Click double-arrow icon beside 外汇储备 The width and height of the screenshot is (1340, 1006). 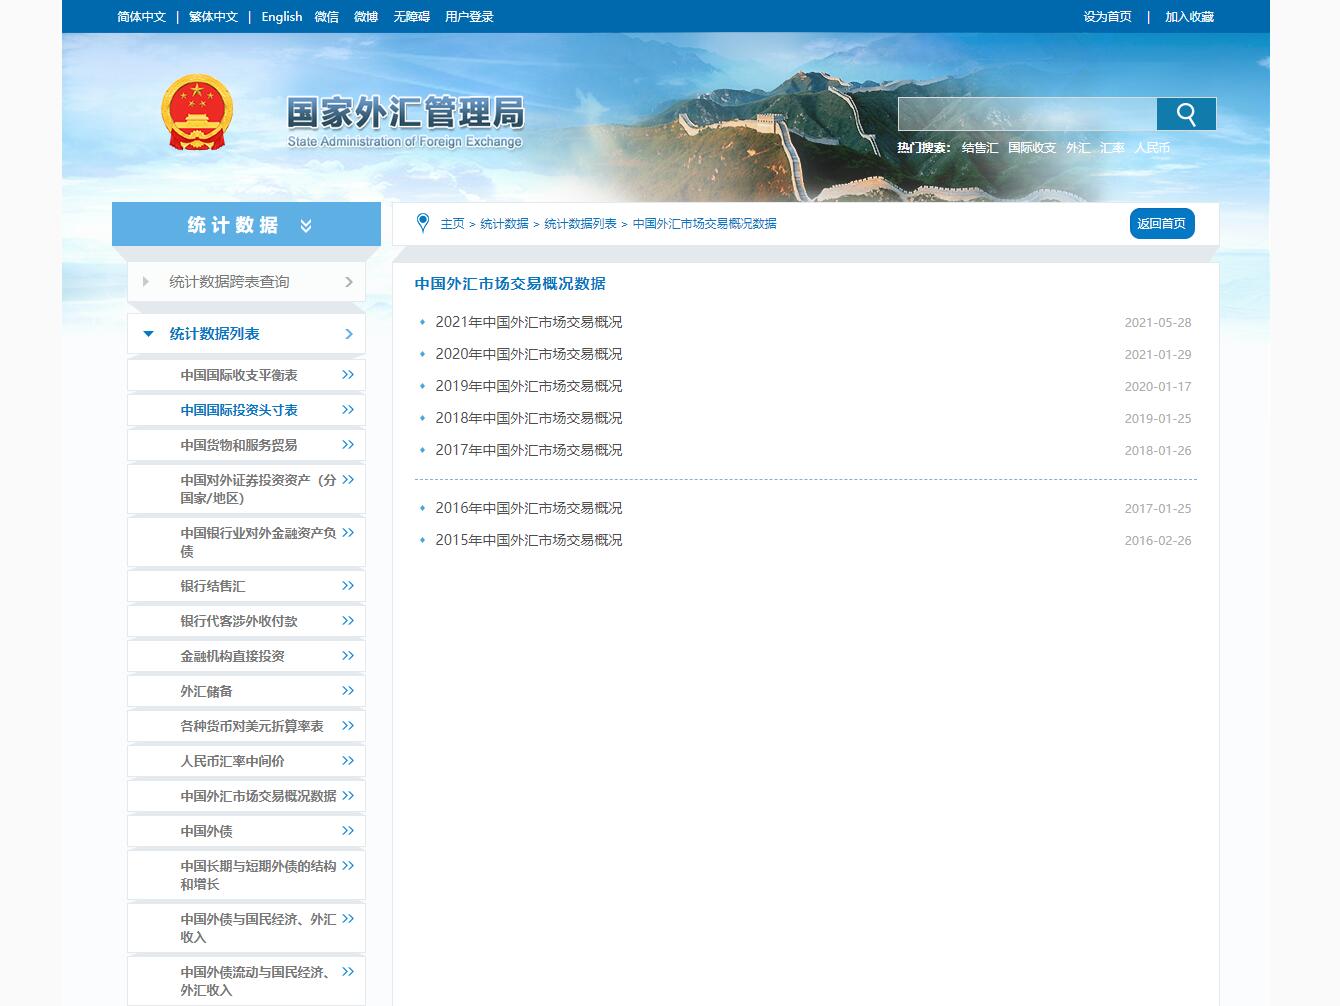coord(348,691)
